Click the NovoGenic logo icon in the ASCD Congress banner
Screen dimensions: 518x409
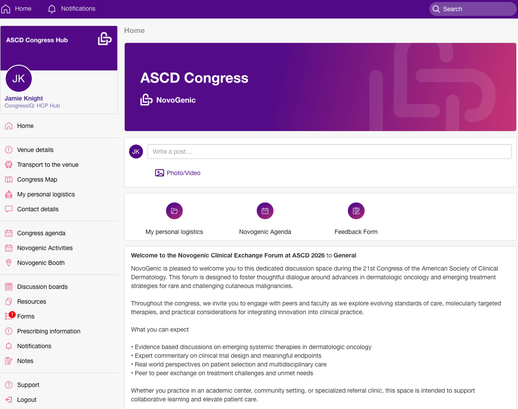pyautogui.click(x=146, y=100)
